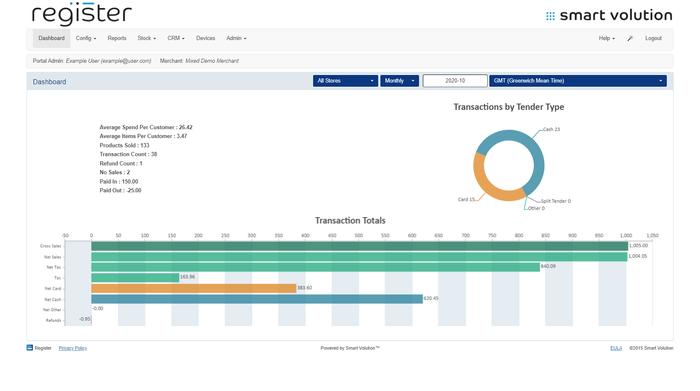Click the Register icon in footer
Viewport: 700px width, 391px height.
tap(29, 348)
